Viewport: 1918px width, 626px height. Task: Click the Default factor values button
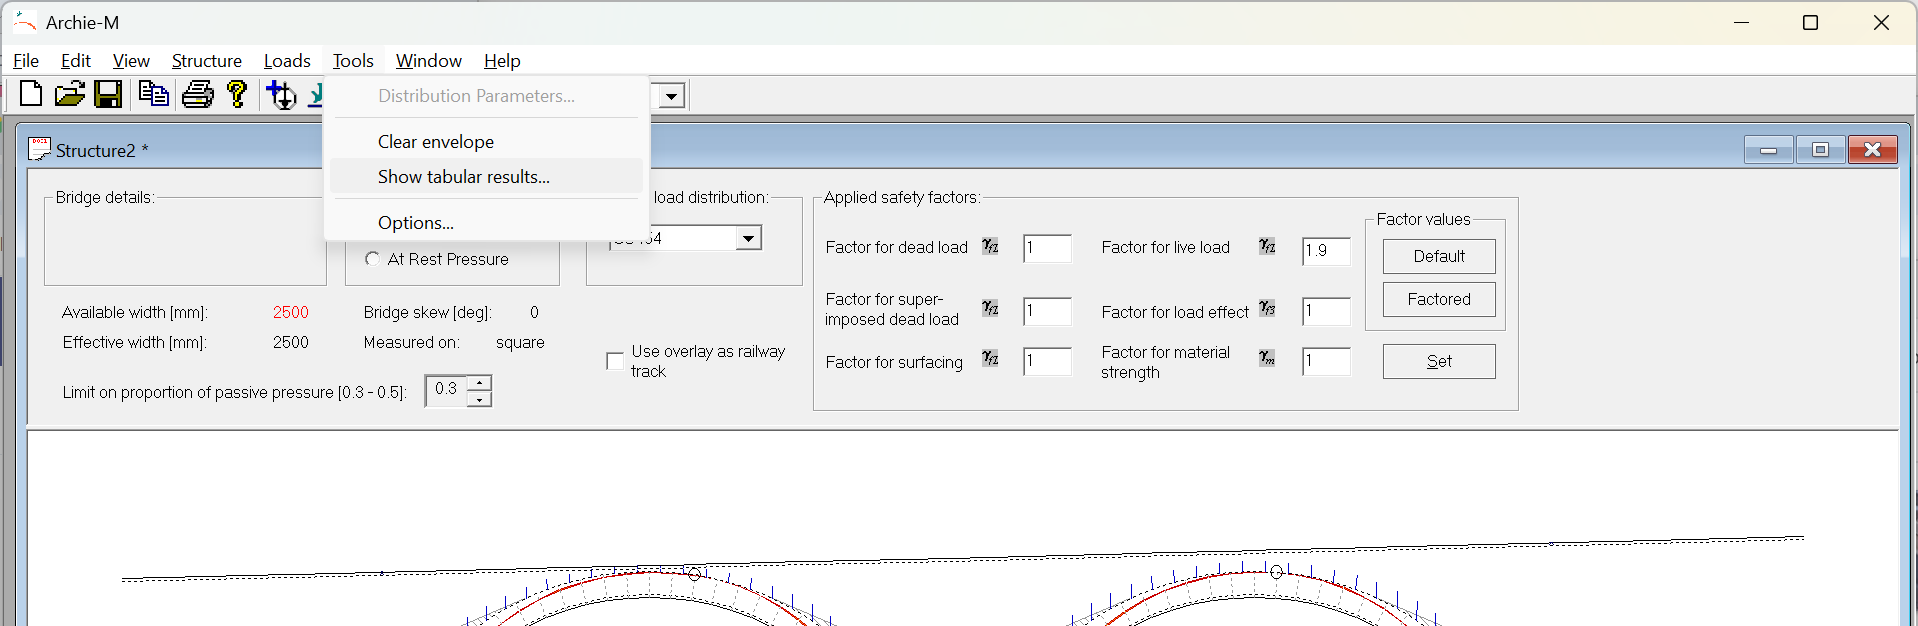click(x=1439, y=256)
